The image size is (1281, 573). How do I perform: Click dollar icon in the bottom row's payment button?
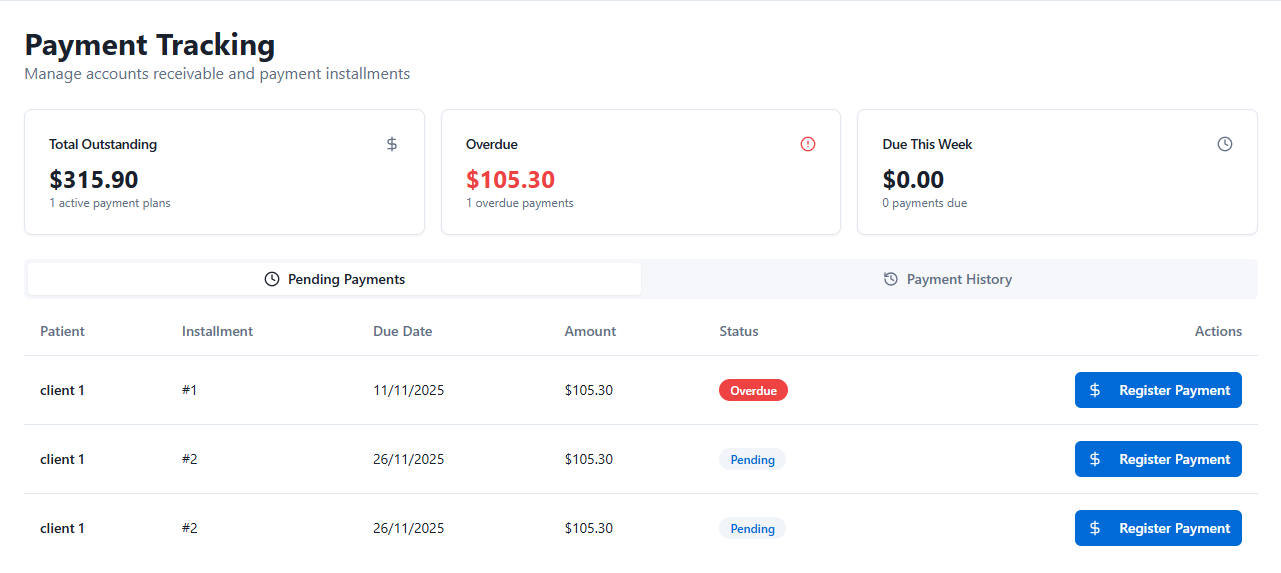1095,528
